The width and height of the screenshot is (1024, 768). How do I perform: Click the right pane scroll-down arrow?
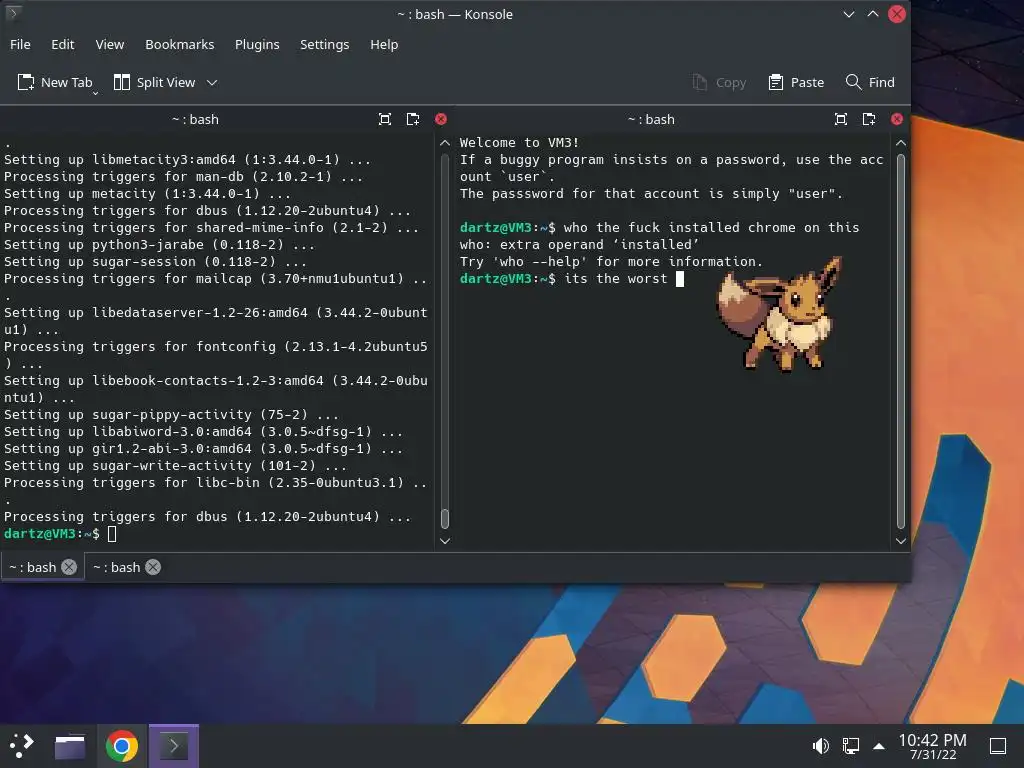pos(901,541)
